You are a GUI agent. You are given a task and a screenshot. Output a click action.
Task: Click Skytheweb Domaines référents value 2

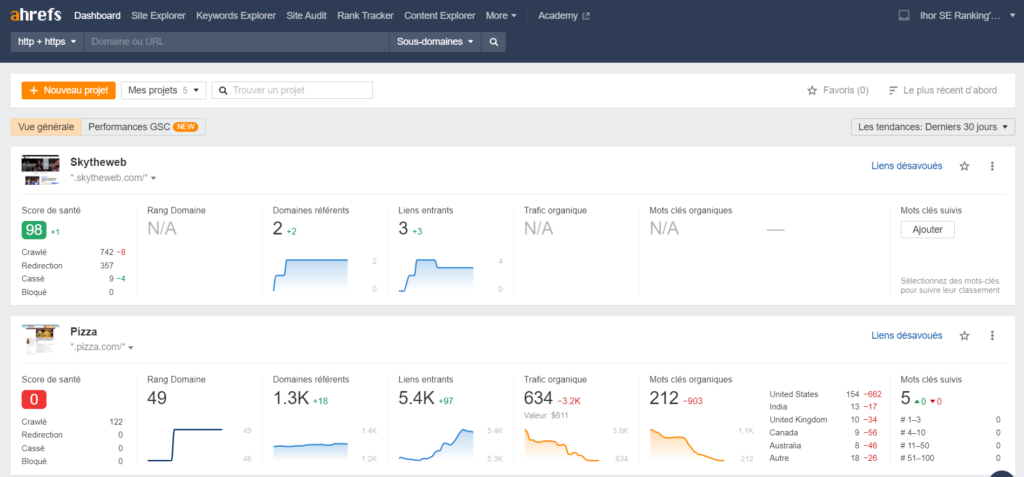277,229
